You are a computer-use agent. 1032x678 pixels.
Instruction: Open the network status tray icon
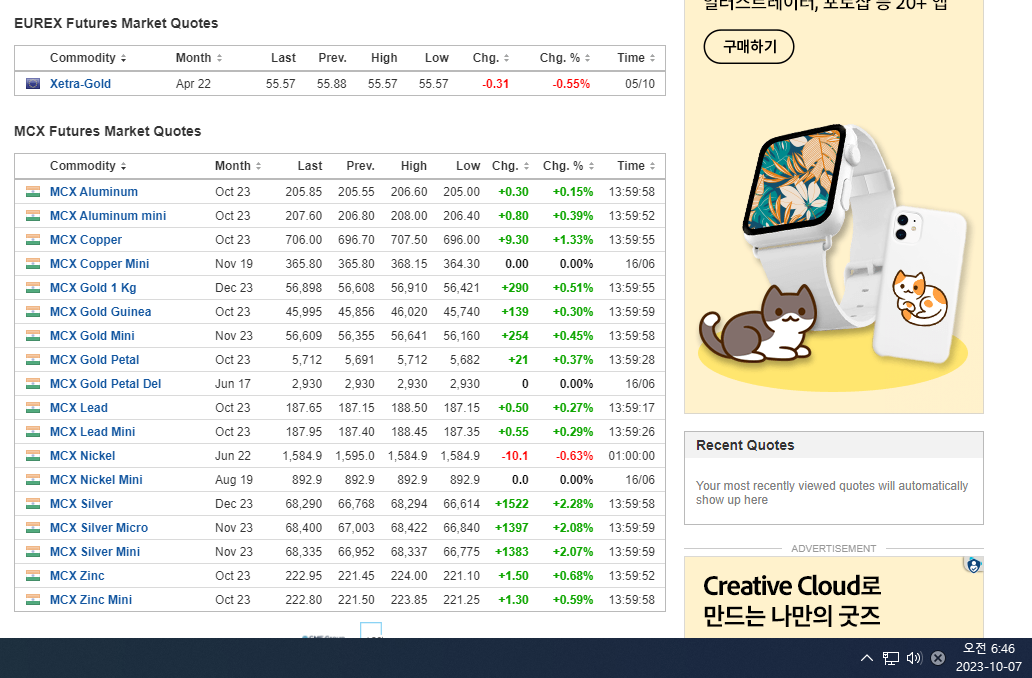[x=890, y=658]
